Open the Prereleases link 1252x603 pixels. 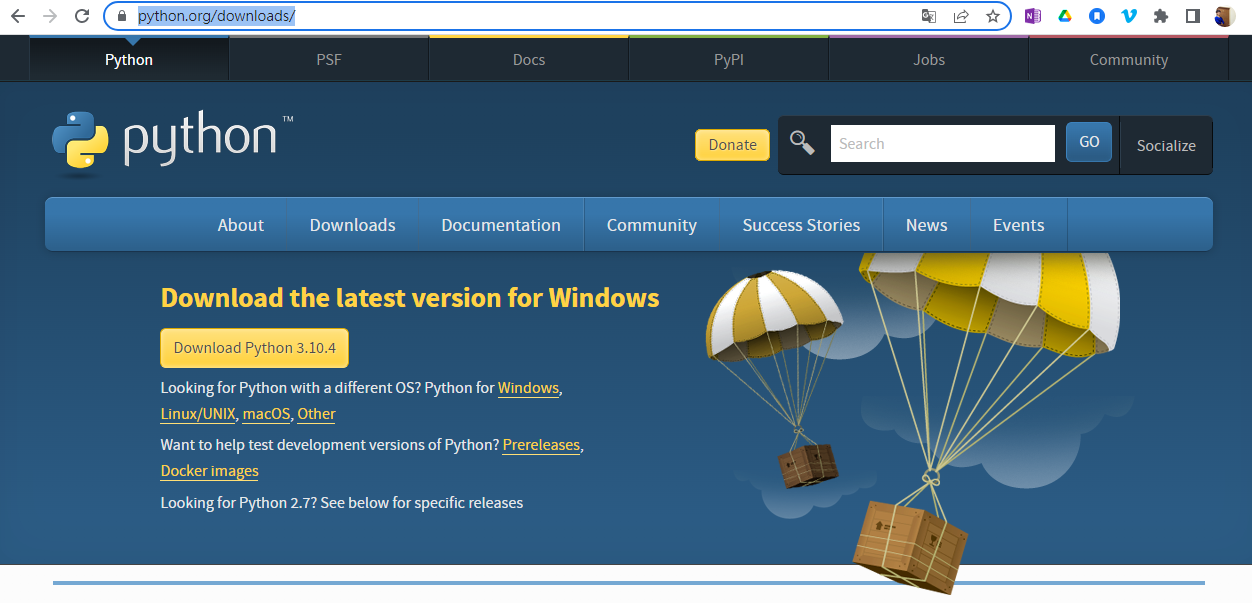pyautogui.click(x=541, y=445)
